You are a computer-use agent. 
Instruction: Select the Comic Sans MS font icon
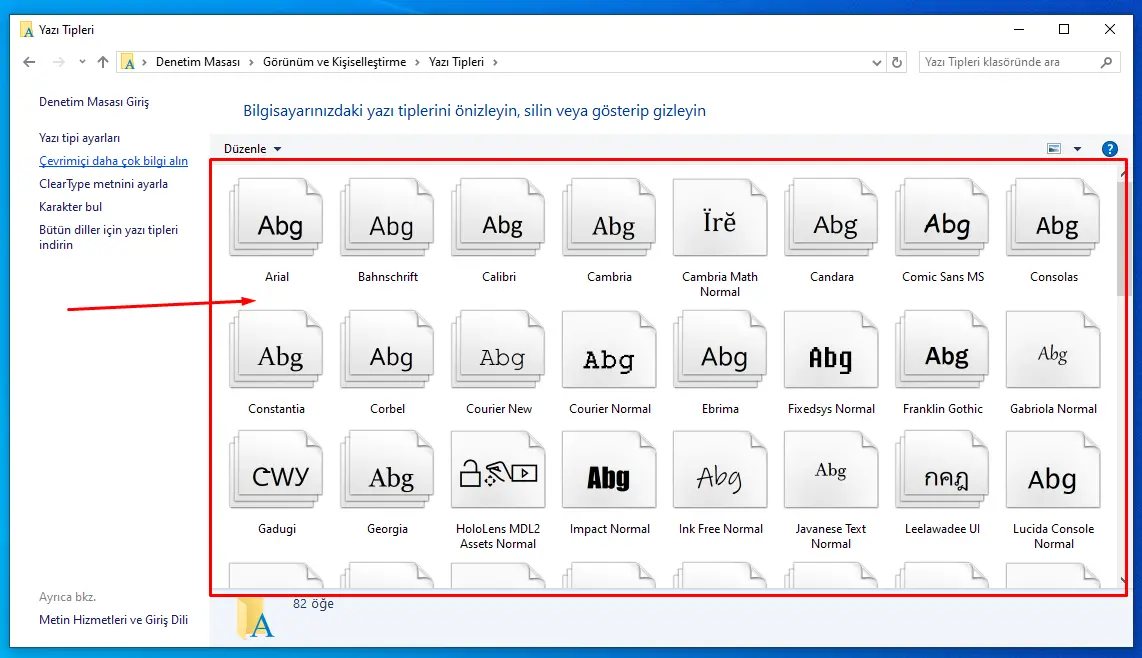pos(942,217)
